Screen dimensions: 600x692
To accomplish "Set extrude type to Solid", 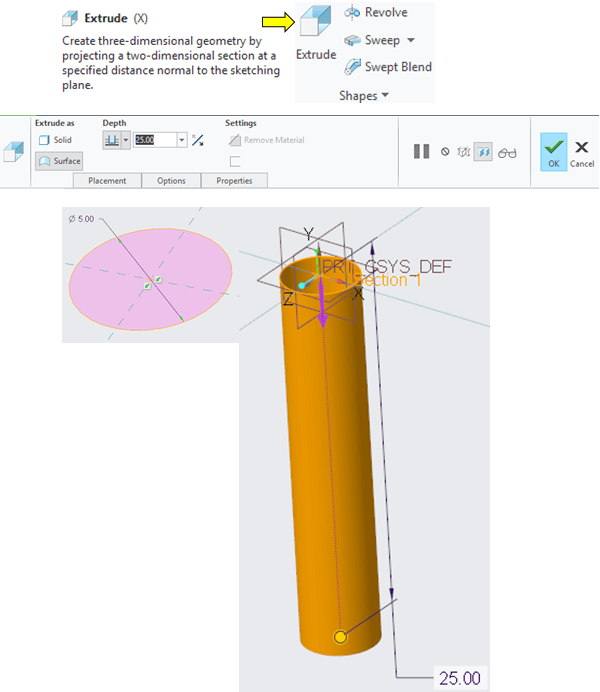I will pyautogui.click(x=56, y=140).
